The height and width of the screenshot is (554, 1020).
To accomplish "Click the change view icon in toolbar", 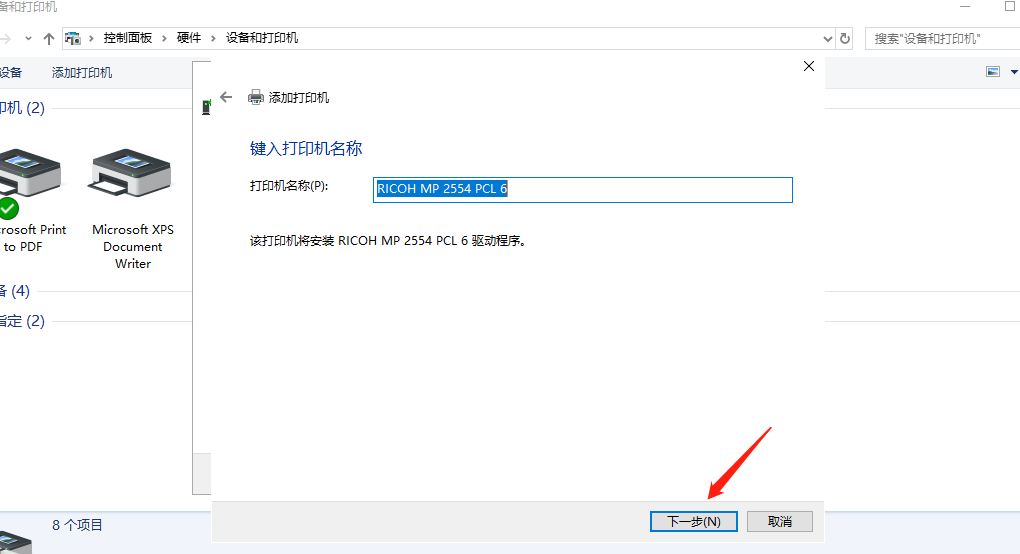I will pyautogui.click(x=992, y=72).
